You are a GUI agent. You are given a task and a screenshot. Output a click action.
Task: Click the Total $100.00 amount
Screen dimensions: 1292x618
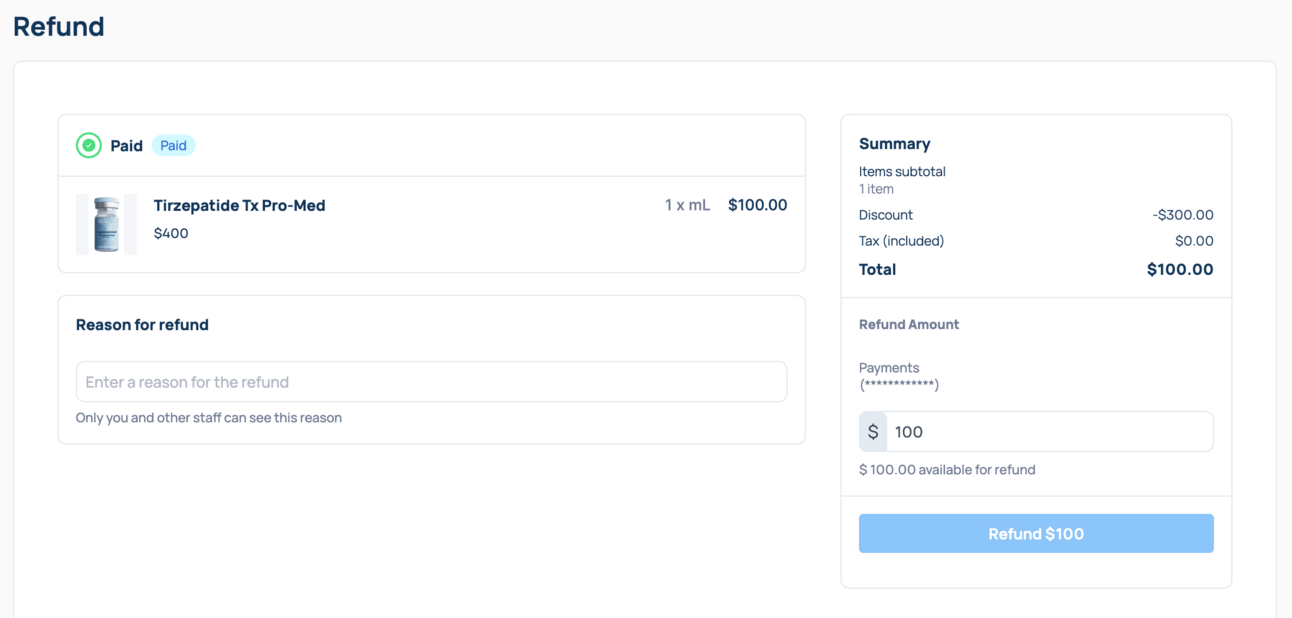(1180, 270)
